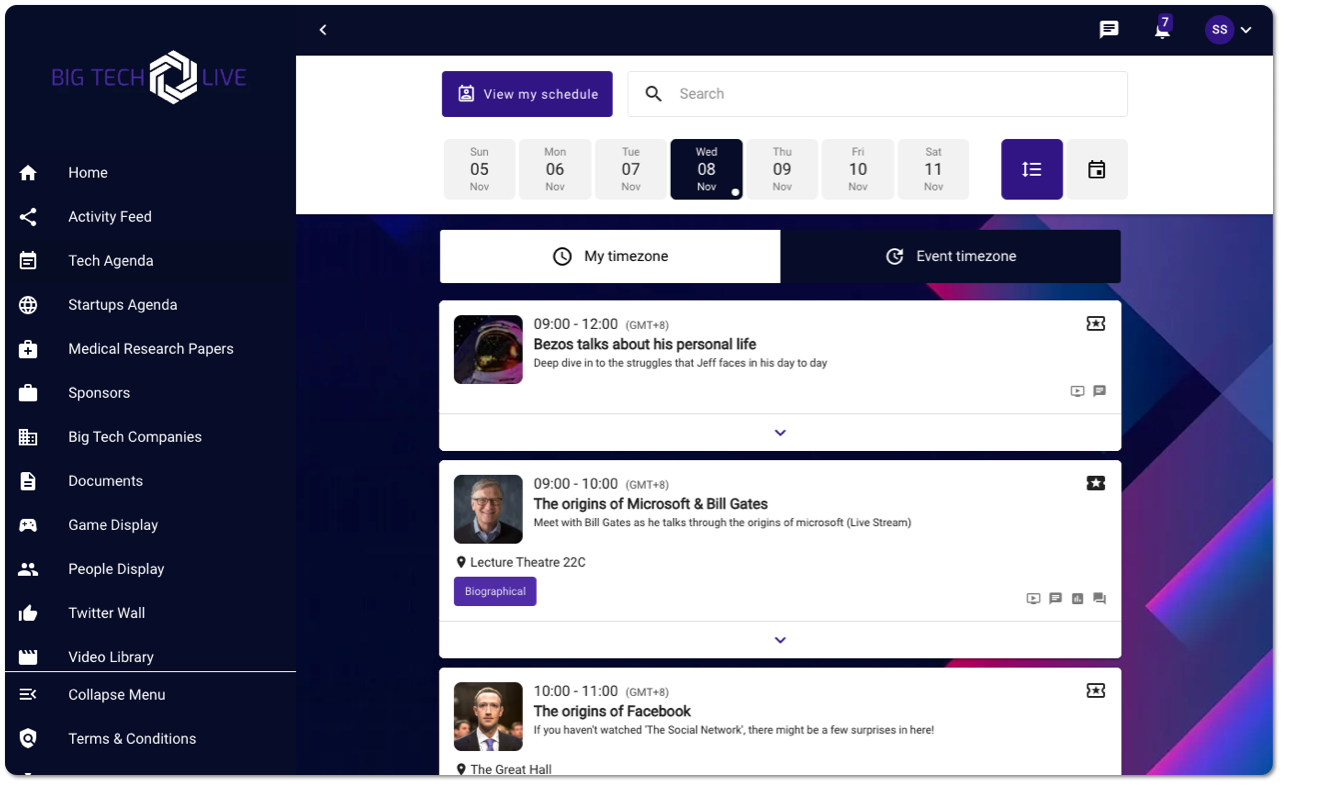Click View my schedule button
Viewport: 1319px width, 804px height.
point(527,94)
